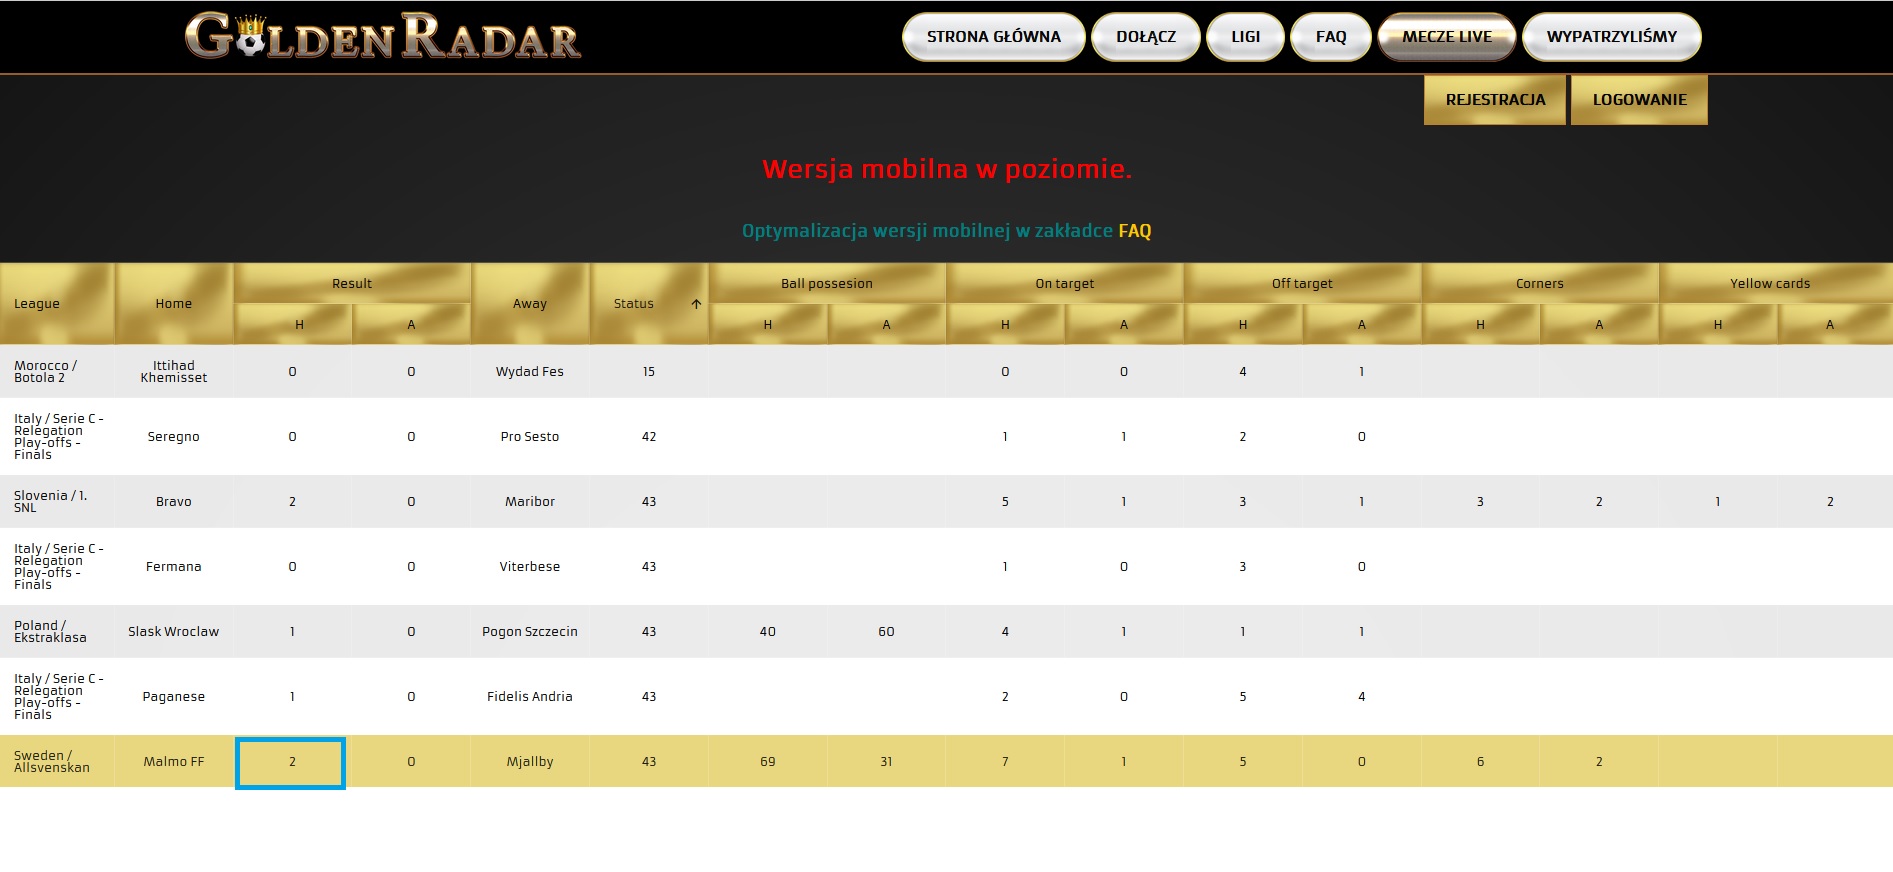Image resolution: width=1893 pixels, height=872 pixels.
Task: Open the FAQ navigation button
Action: click(1330, 37)
